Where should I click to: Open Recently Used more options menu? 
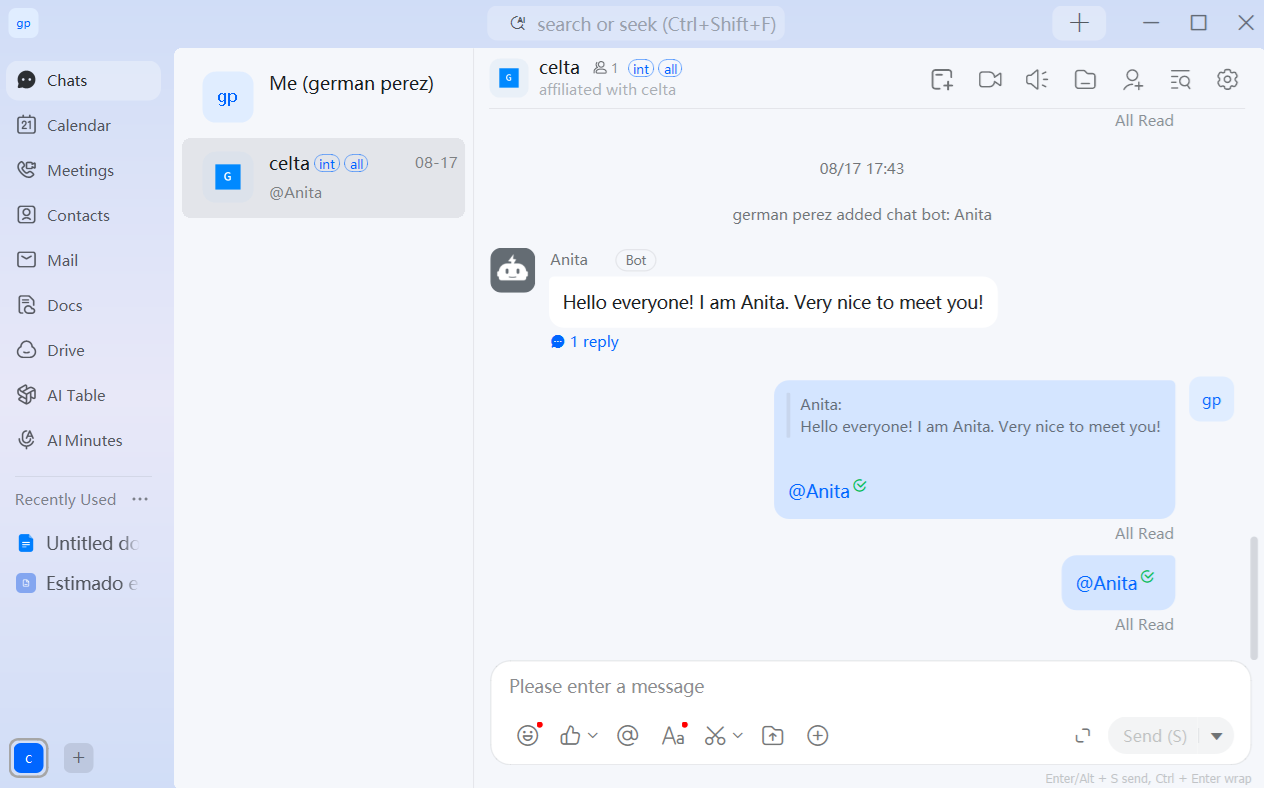(140, 499)
